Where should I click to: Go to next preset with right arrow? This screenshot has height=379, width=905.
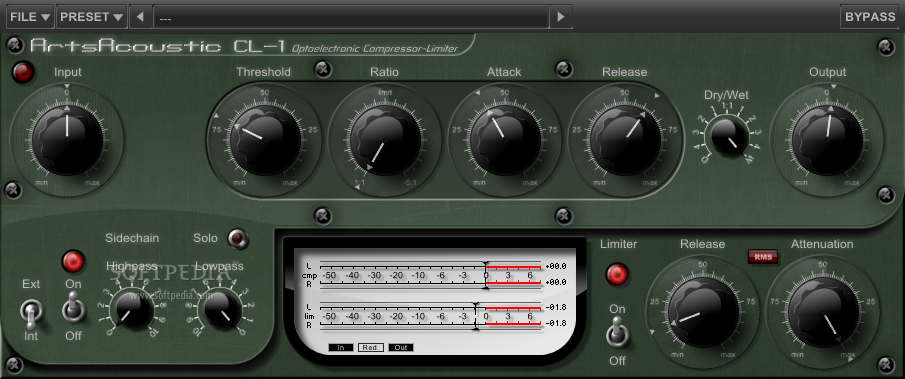point(560,17)
